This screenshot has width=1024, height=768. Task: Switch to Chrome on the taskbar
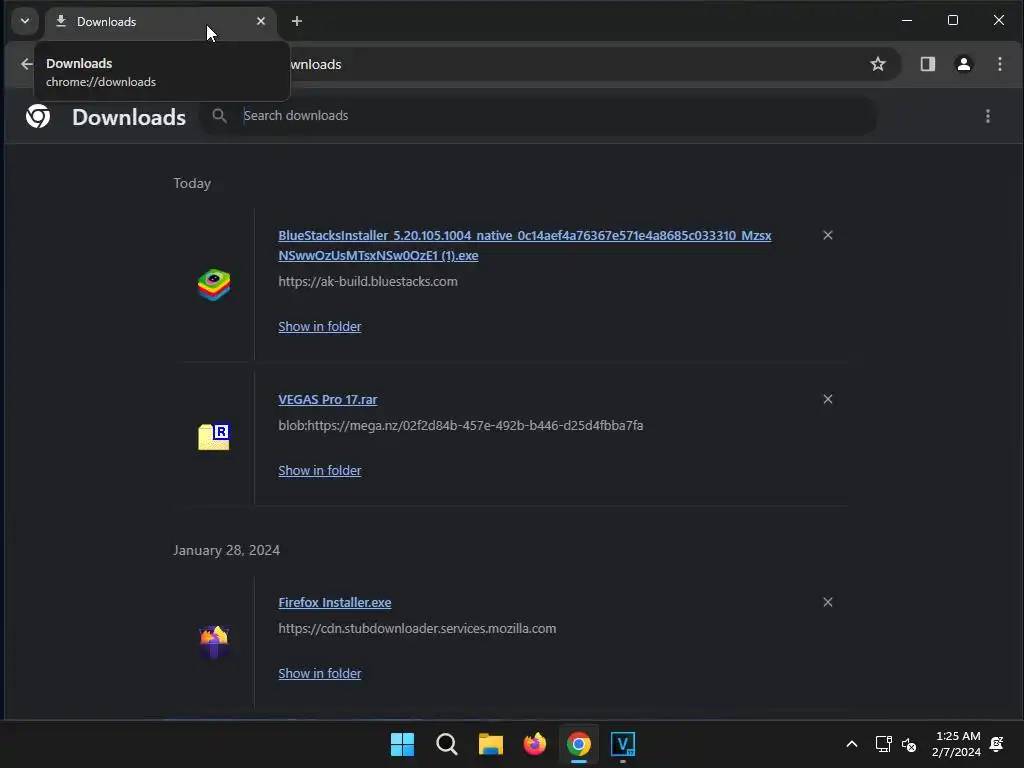point(579,744)
